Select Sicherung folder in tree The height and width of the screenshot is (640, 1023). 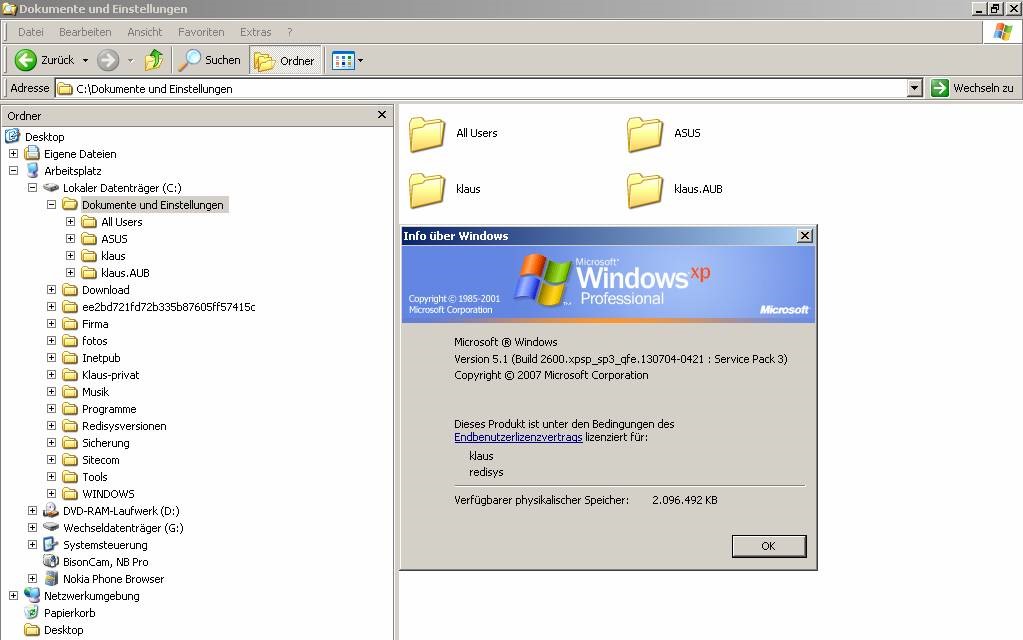tap(106, 443)
